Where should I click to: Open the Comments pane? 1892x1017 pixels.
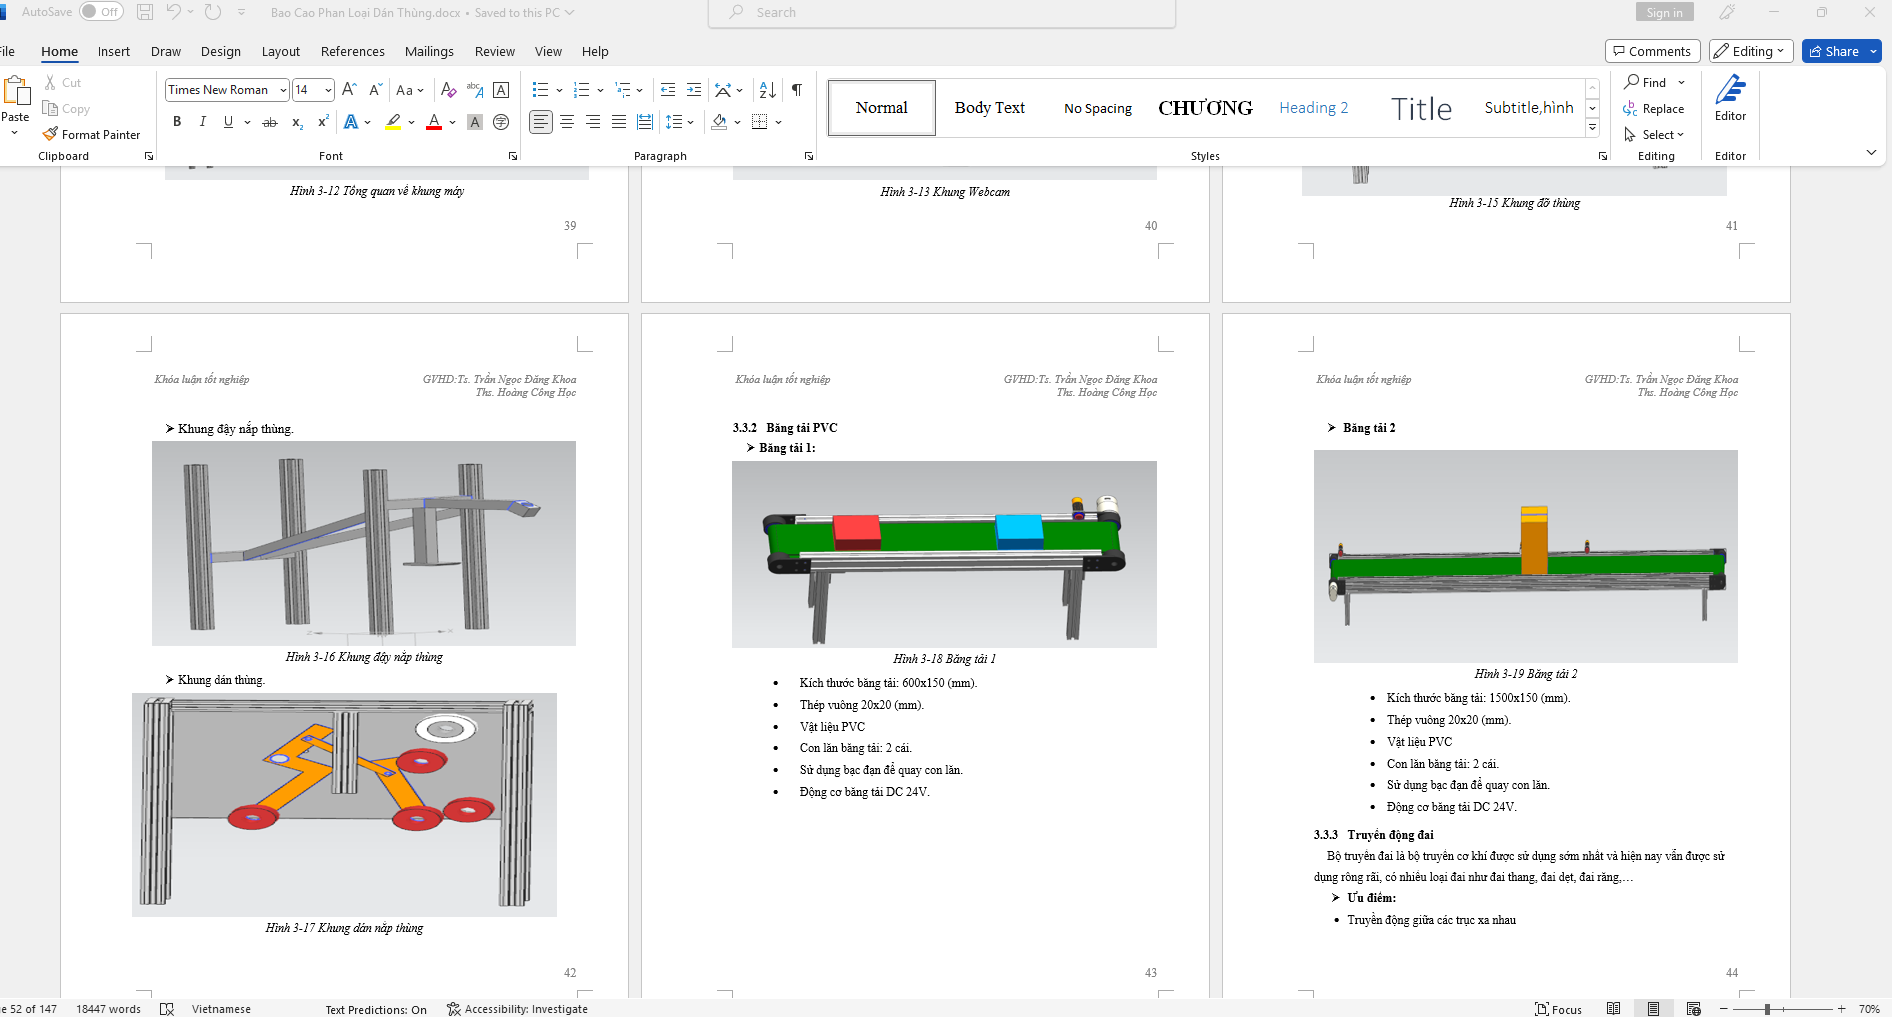pos(1652,51)
